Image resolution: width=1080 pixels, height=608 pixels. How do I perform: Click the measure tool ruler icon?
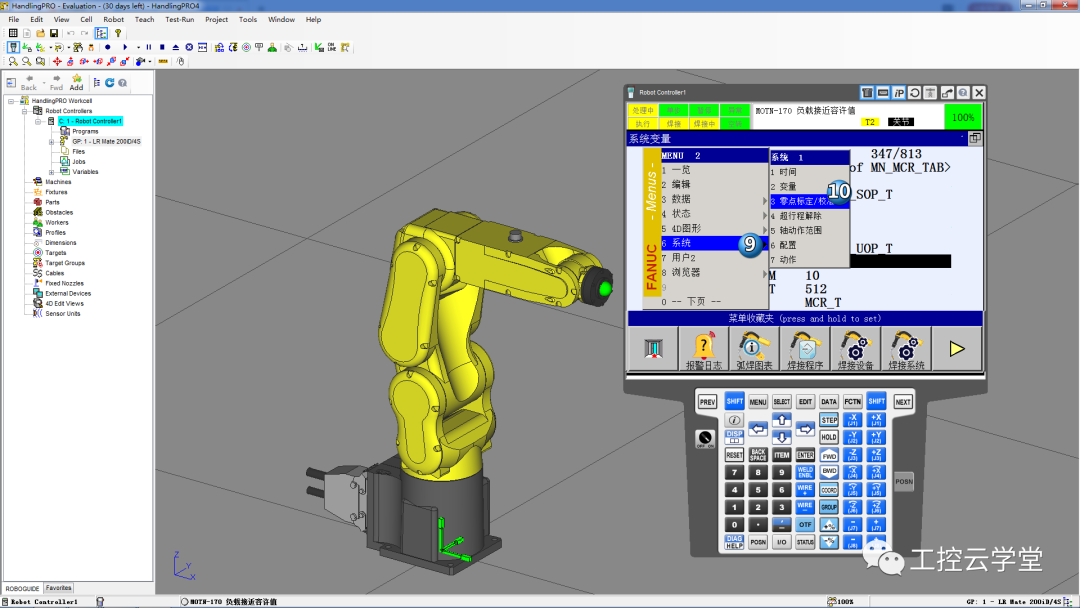click(163, 61)
